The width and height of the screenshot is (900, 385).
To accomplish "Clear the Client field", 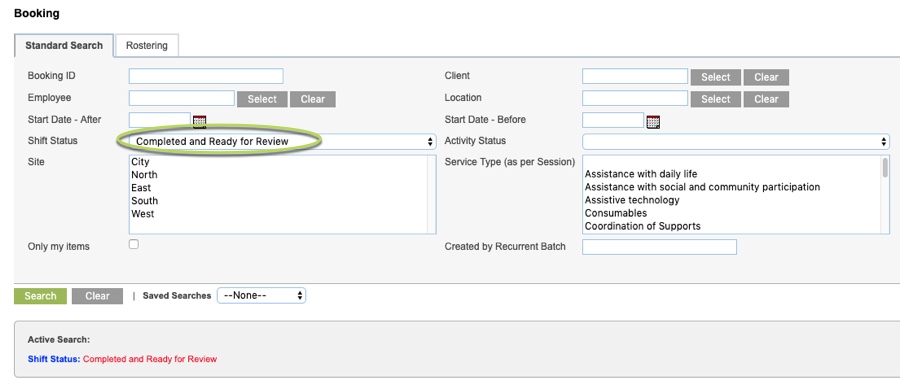I will (766, 77).
